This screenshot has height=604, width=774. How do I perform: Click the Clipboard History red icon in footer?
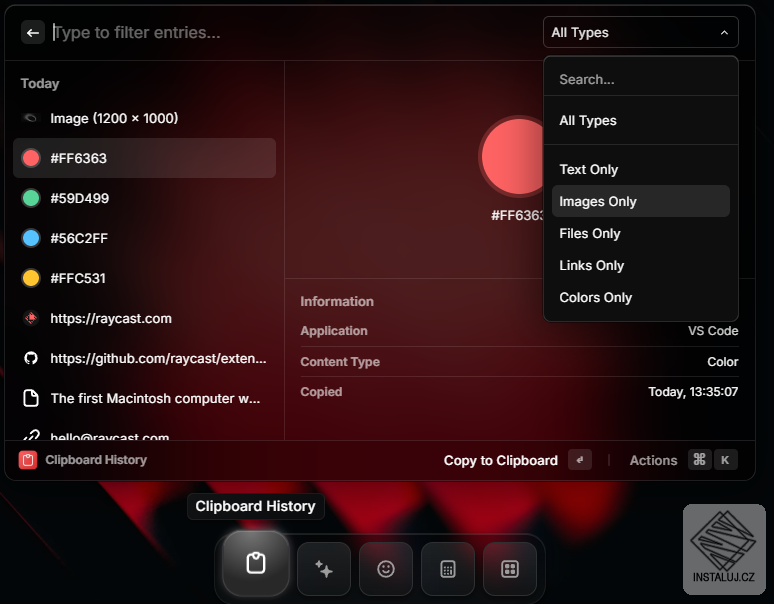pos(28,460)
